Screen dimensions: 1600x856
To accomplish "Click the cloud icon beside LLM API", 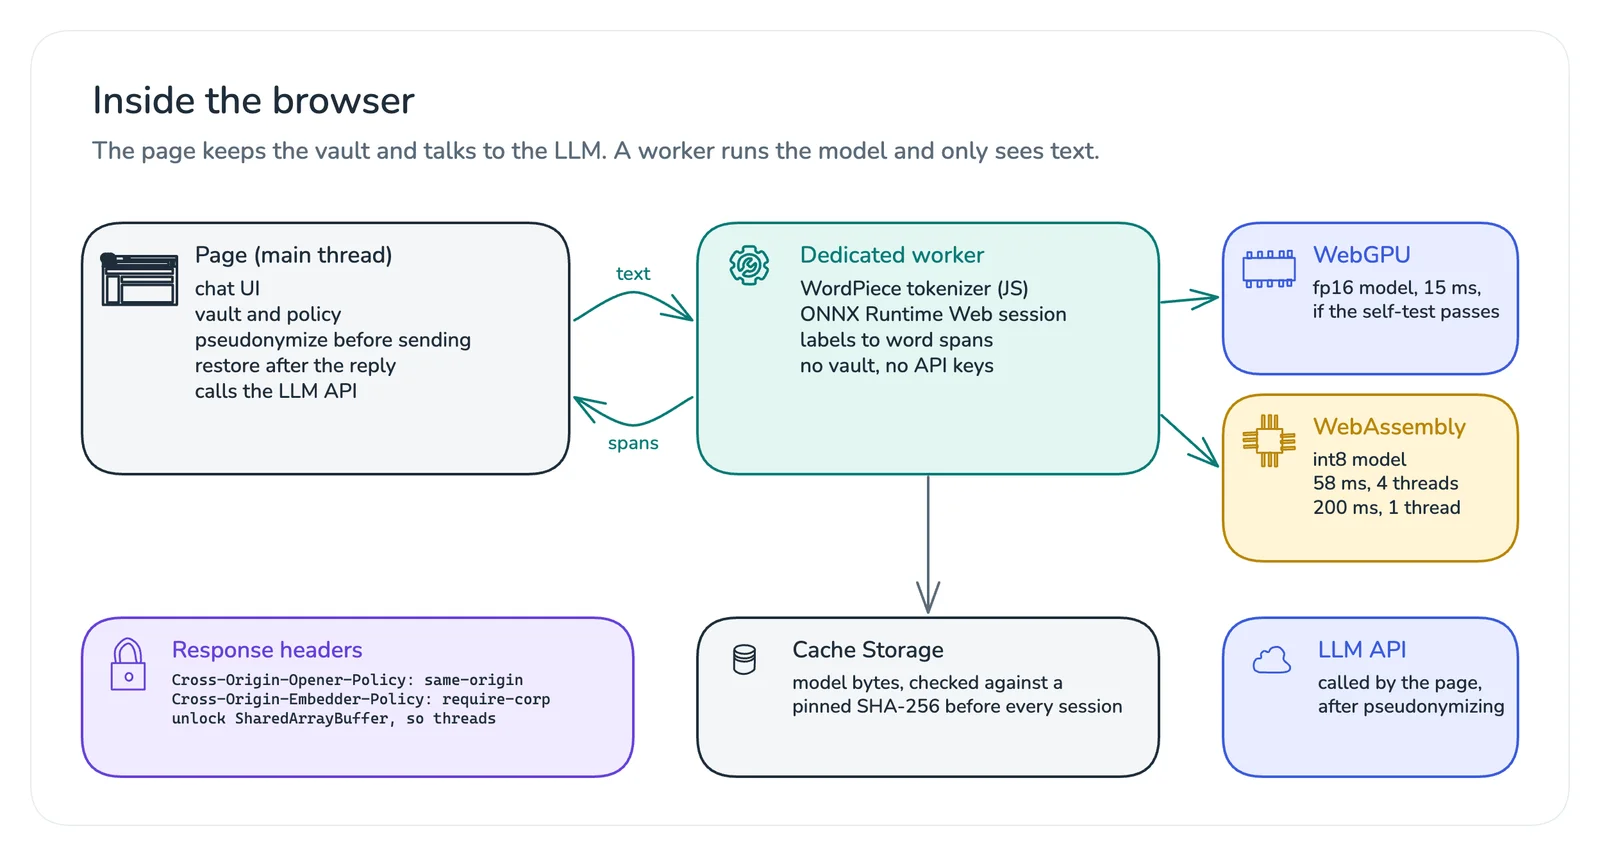I will [x=1272, y=660].
